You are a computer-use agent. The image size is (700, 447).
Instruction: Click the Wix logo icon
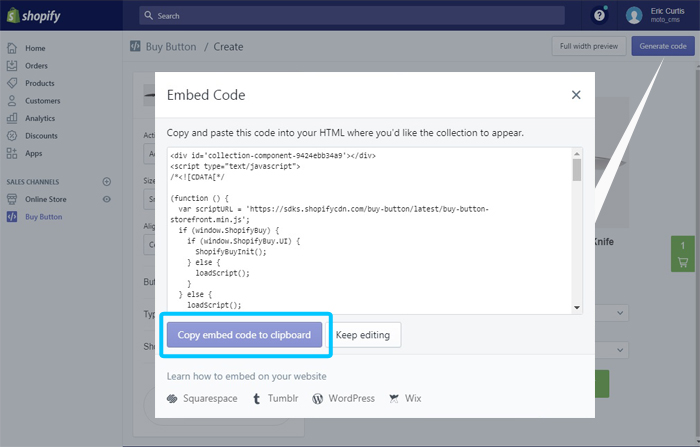(394, 399)
